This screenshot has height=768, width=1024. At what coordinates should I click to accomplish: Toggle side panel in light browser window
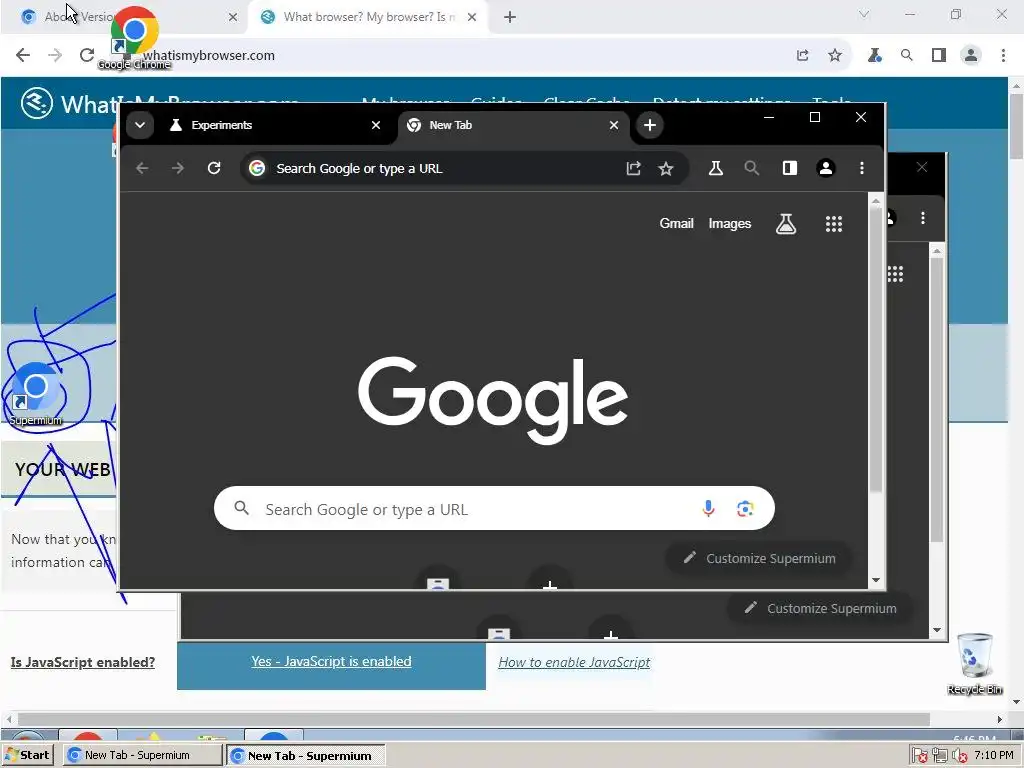(938, 56)
